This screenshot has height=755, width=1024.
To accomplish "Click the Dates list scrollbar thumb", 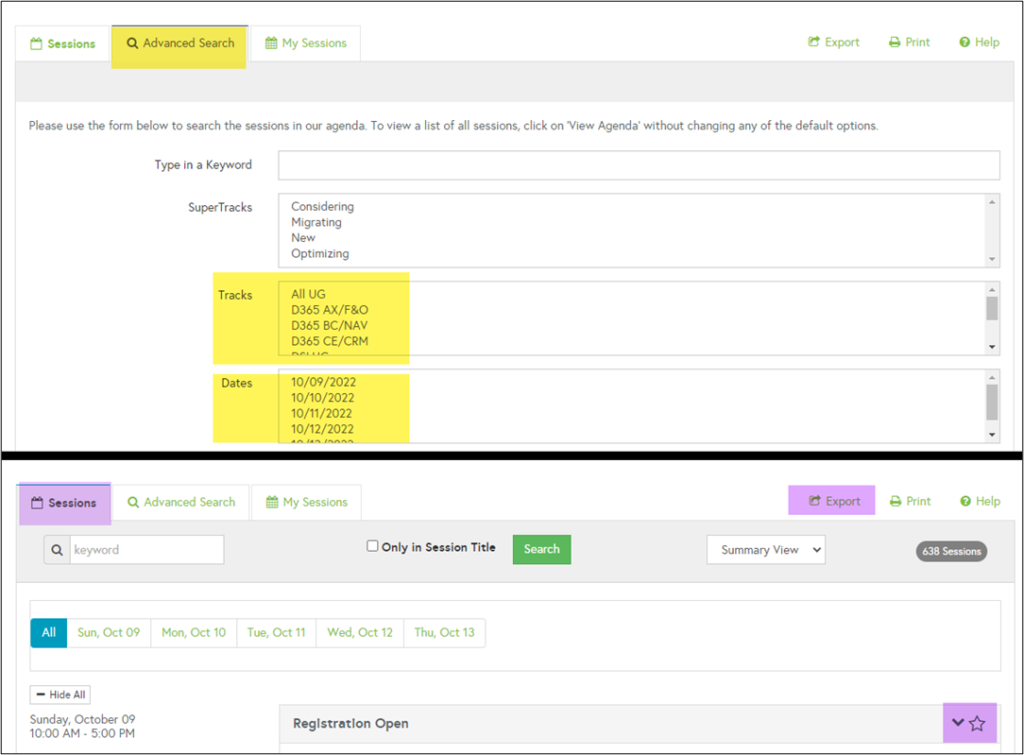I will click(992, 402).
